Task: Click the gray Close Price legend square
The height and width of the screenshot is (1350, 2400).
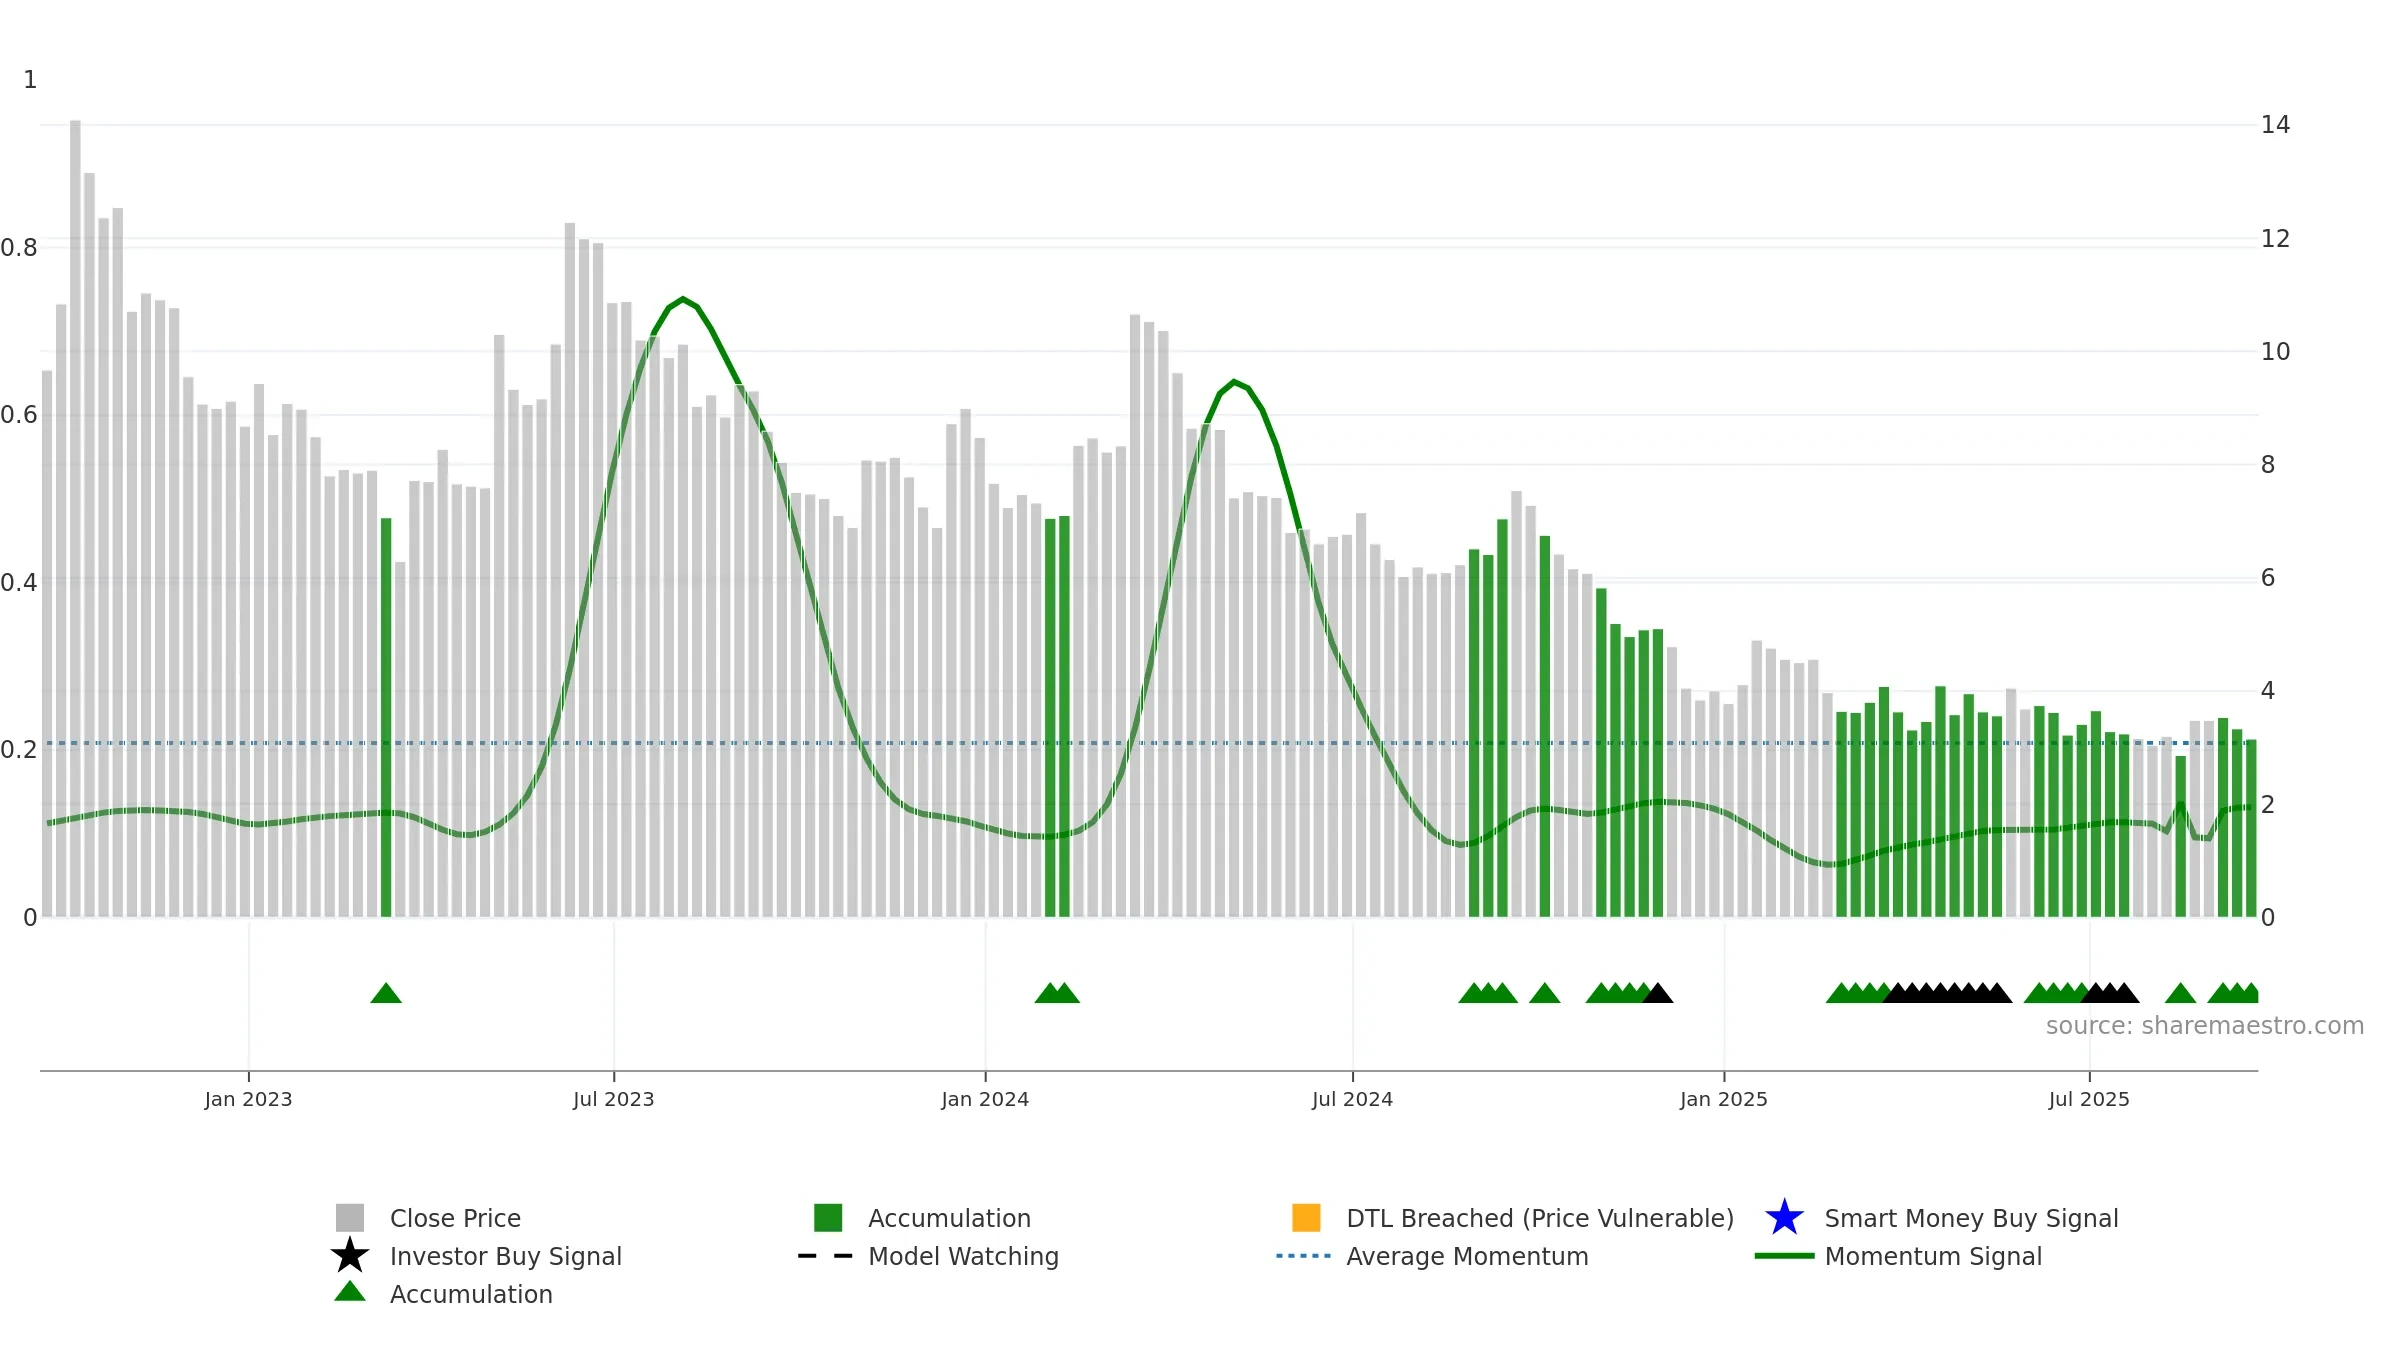Action: [x=350, y=1217]
